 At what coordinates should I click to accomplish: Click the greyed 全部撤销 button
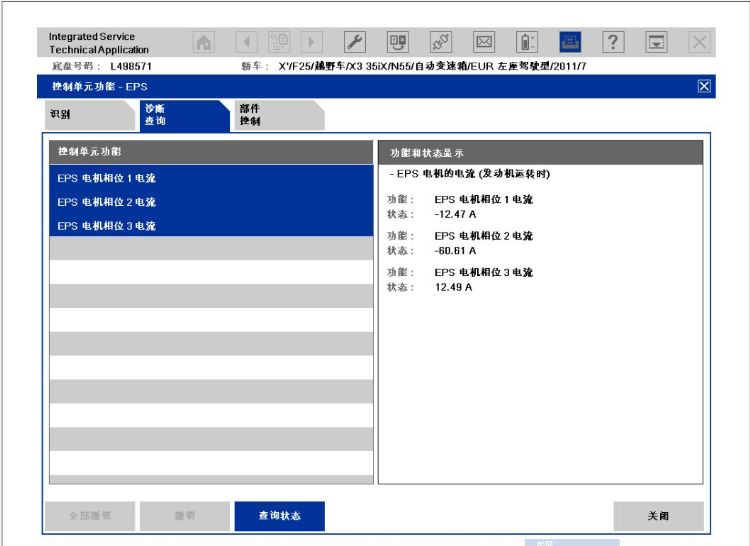pos(90,516)
